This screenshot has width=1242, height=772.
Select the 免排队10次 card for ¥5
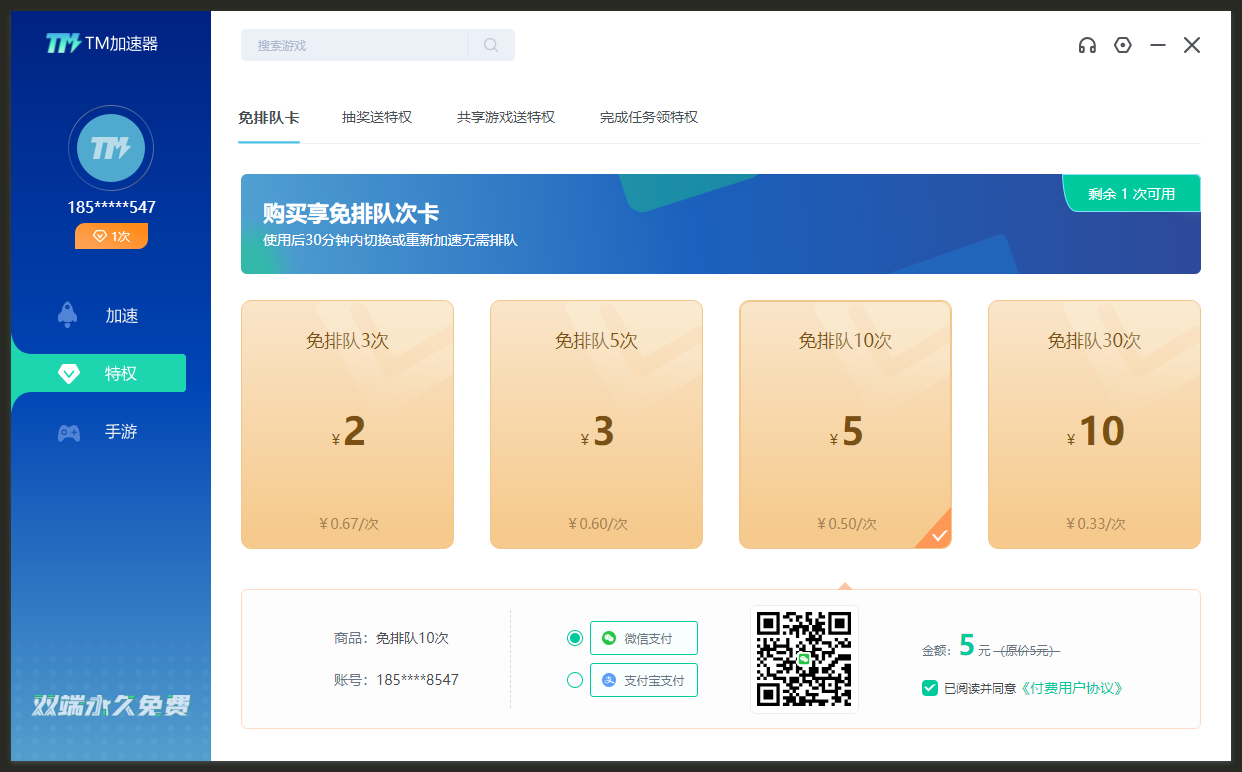tap(845, 424)
